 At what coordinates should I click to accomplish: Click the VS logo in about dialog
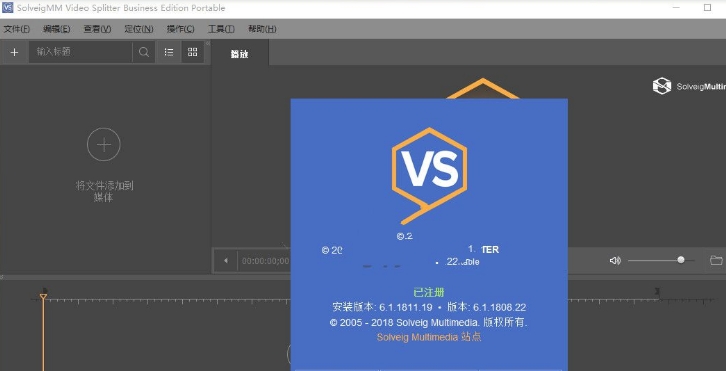pyautogui.click(x=429, y=176)
